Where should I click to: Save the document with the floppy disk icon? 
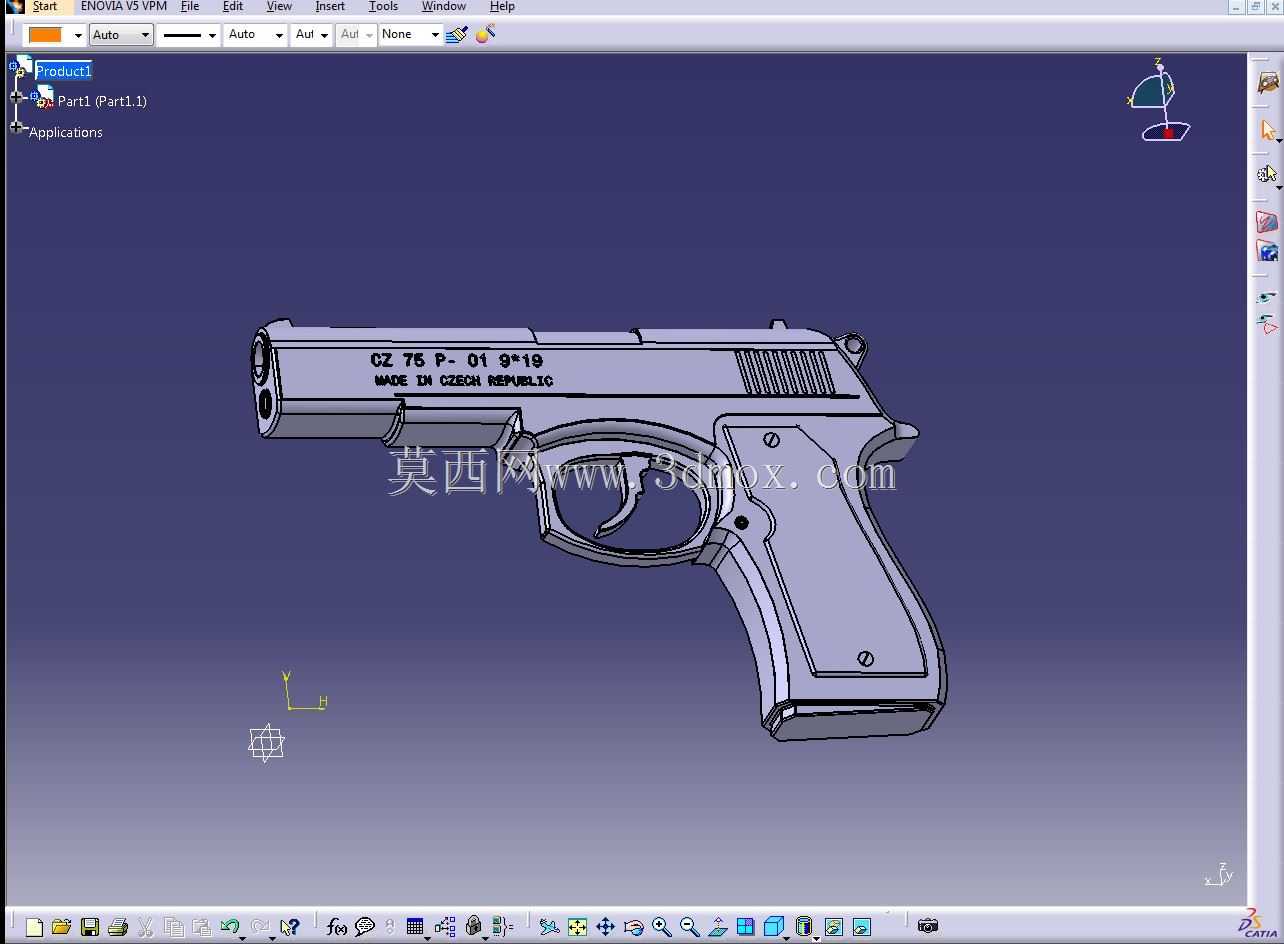(90, 927)
